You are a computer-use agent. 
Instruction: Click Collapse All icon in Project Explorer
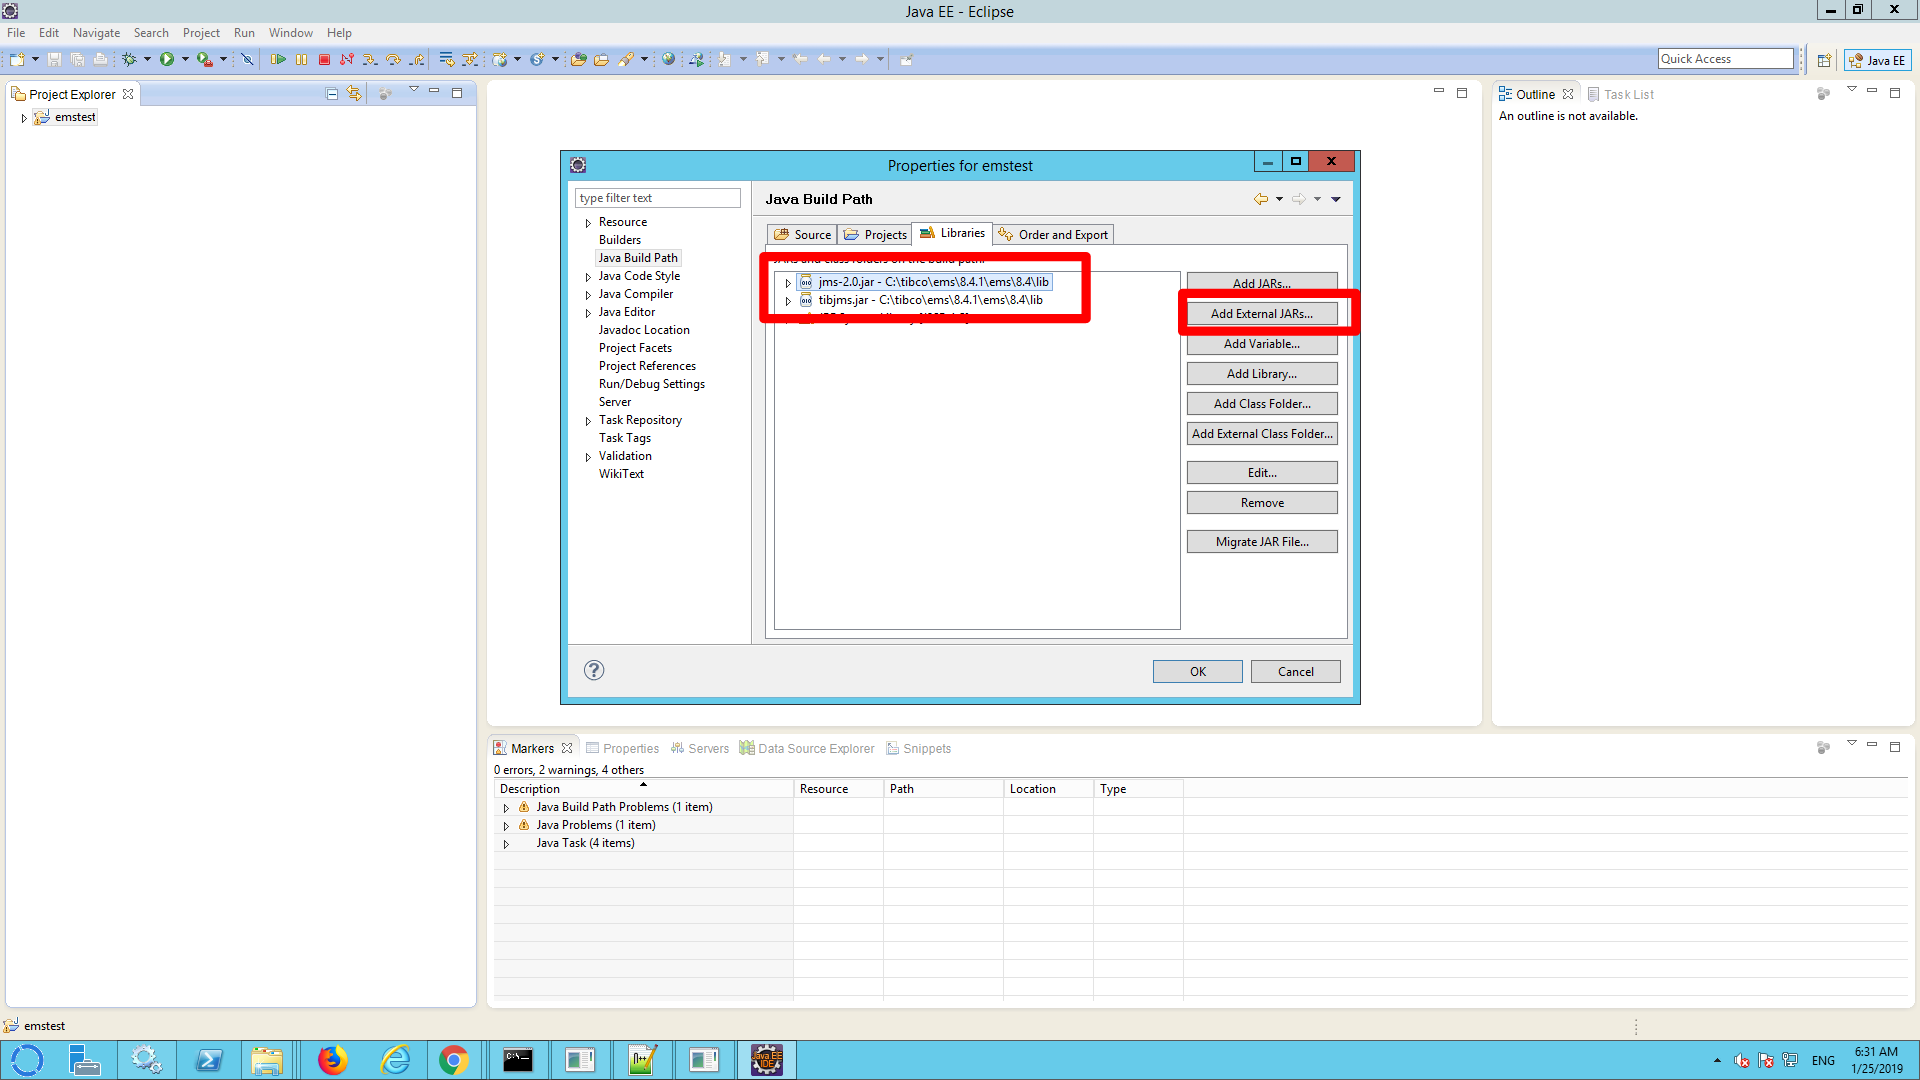[x=332, y=93]
